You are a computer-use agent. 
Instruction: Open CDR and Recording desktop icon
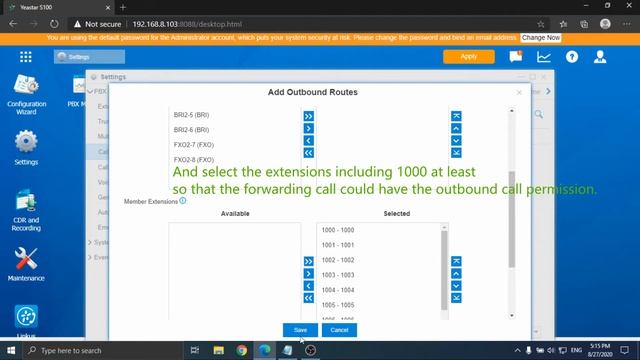26,211
